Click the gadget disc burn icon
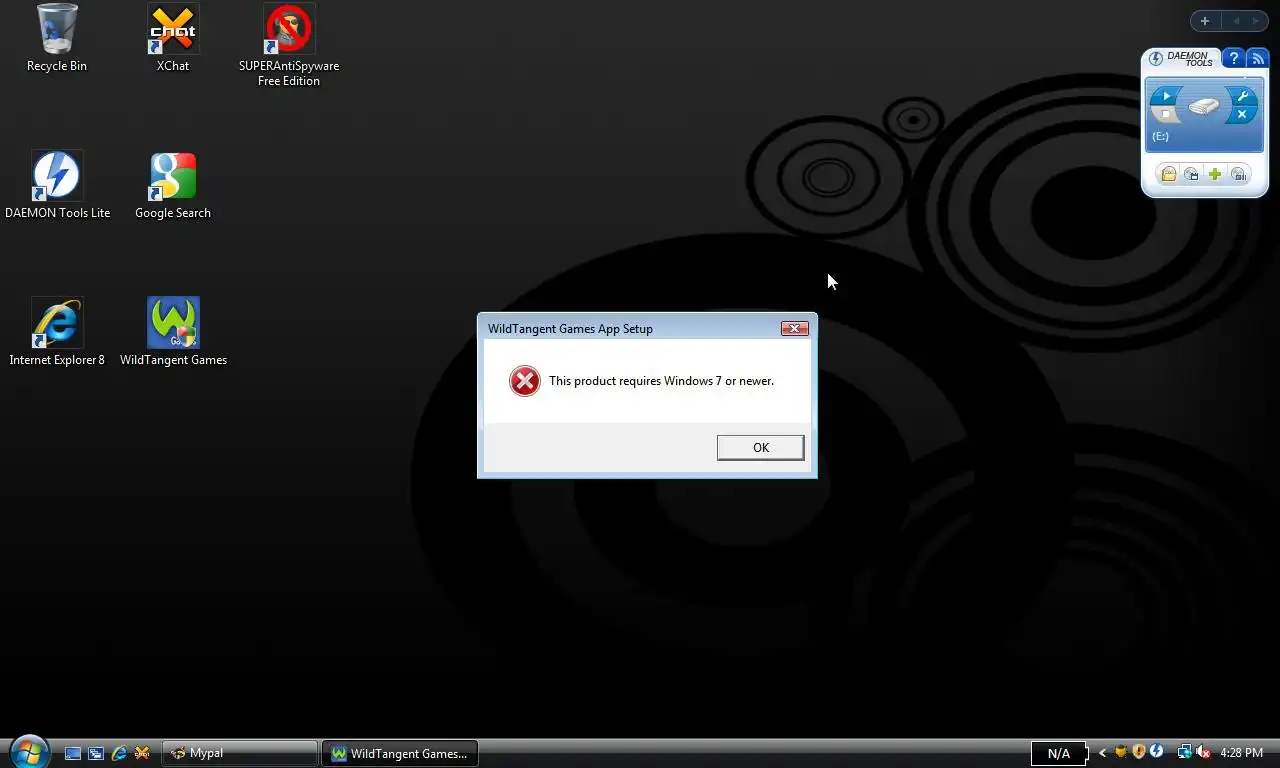1280x768 pixels. click(x=1239, y=175)
